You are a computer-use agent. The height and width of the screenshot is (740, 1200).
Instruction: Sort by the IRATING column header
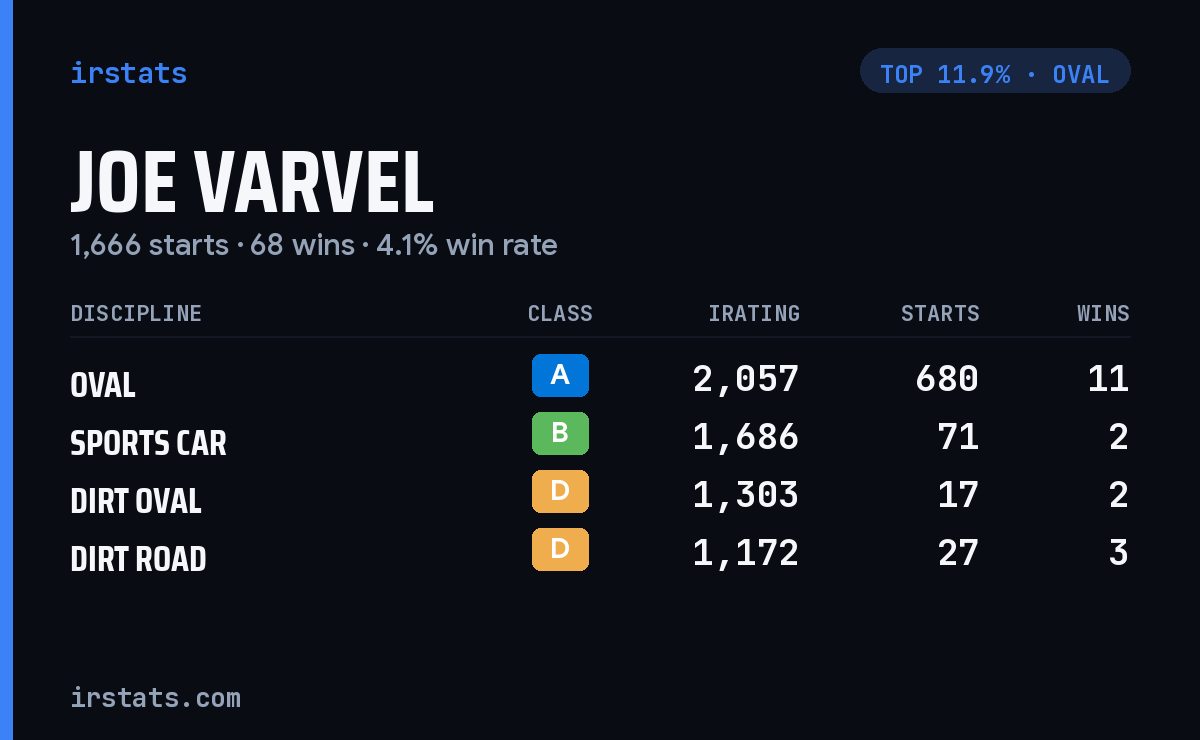point(754,314)
